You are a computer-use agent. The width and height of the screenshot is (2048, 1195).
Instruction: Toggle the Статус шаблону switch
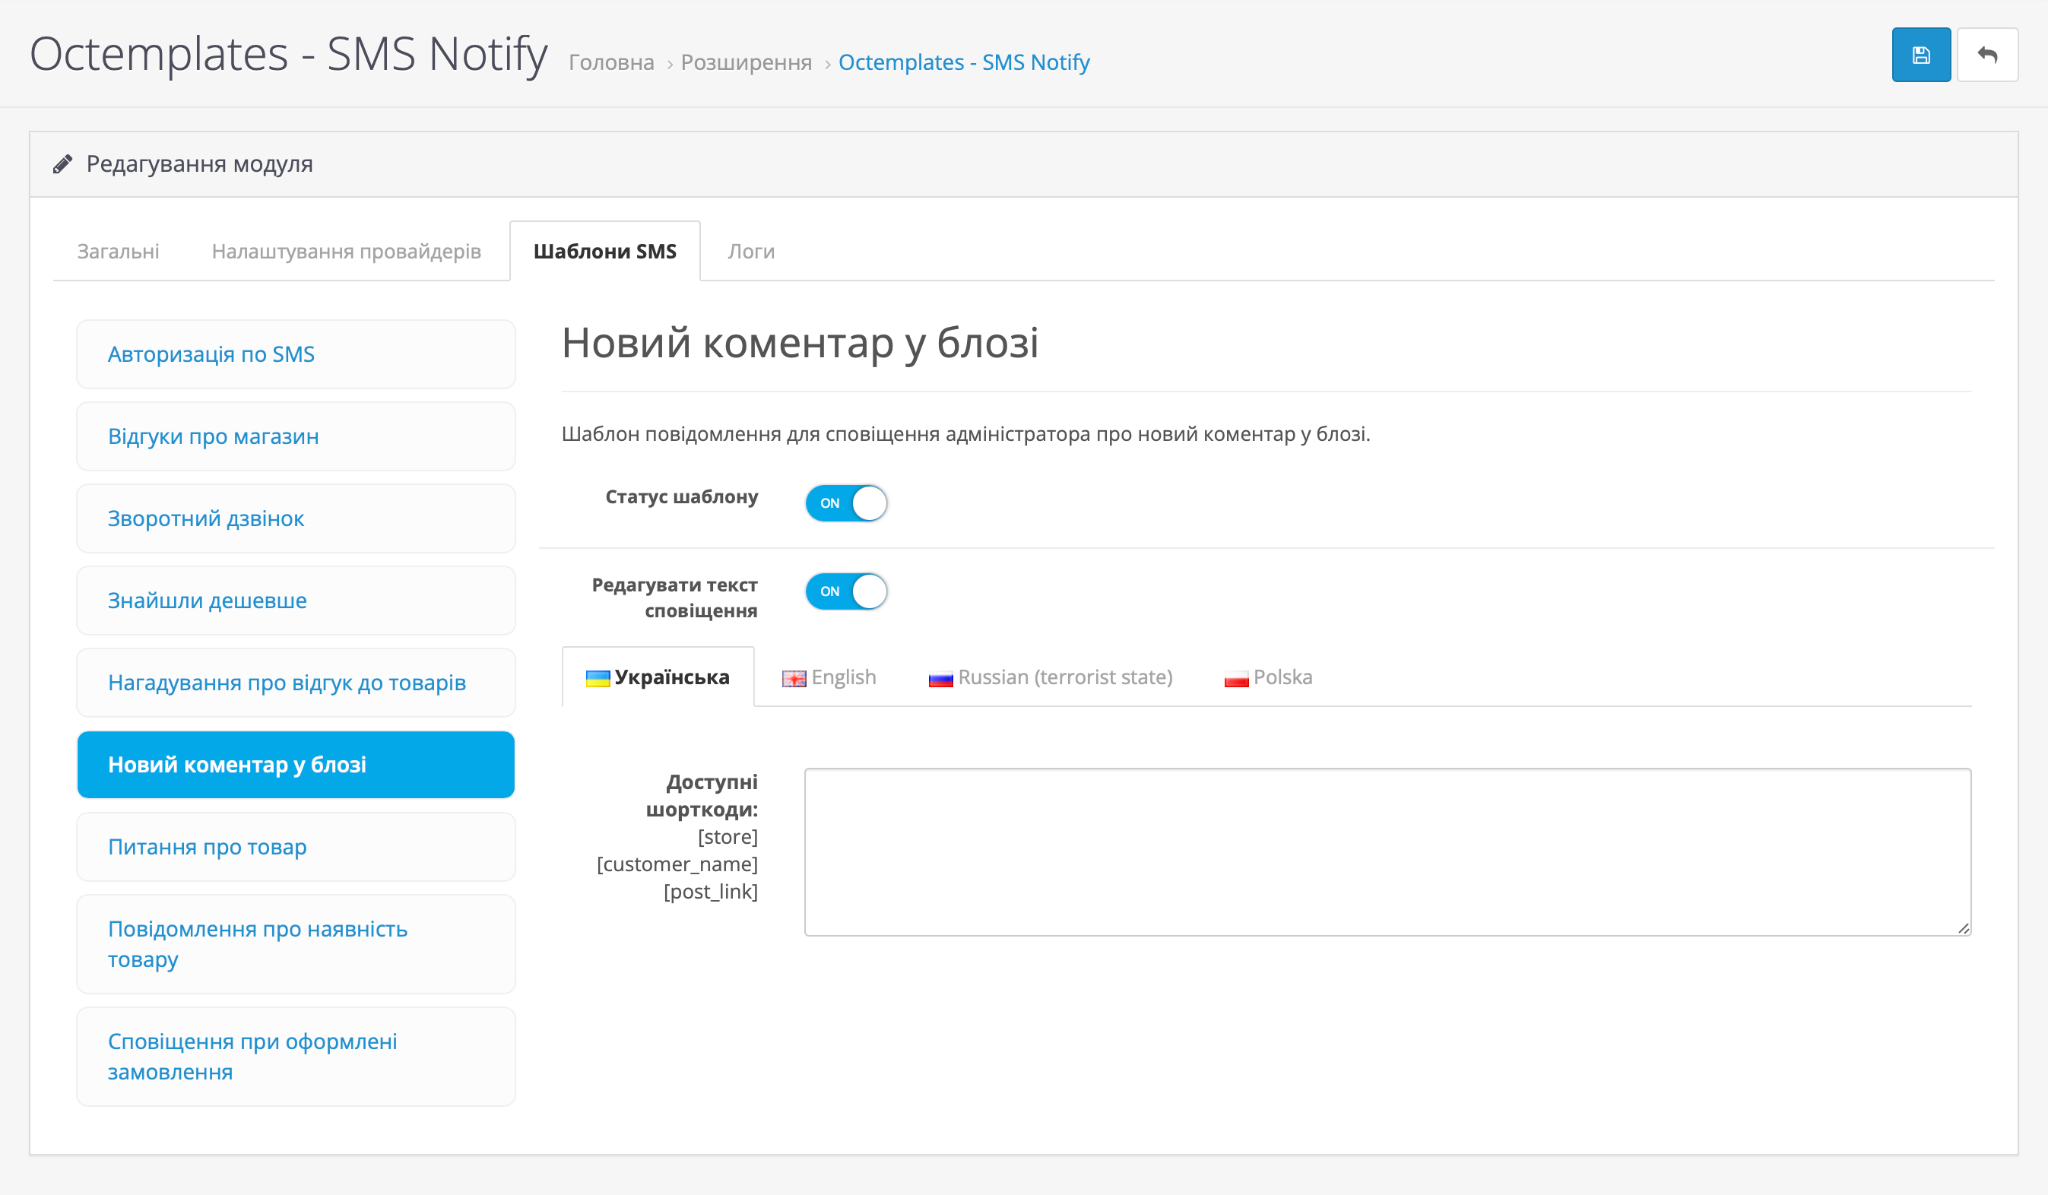(846, 503)
